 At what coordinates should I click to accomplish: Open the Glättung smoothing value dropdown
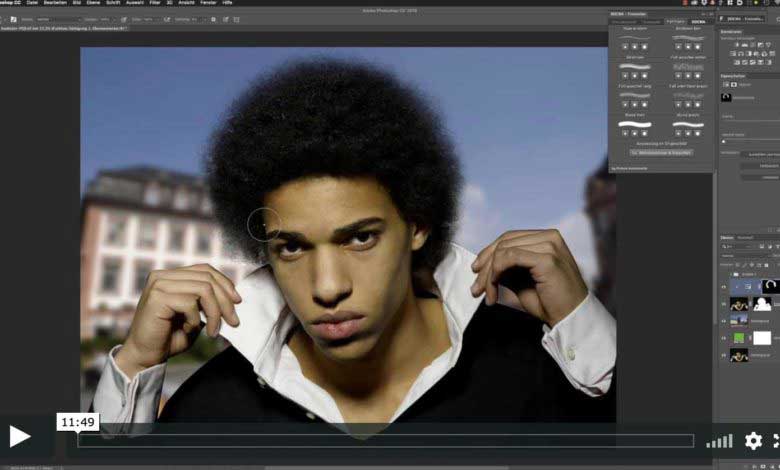tap(195, 19)
